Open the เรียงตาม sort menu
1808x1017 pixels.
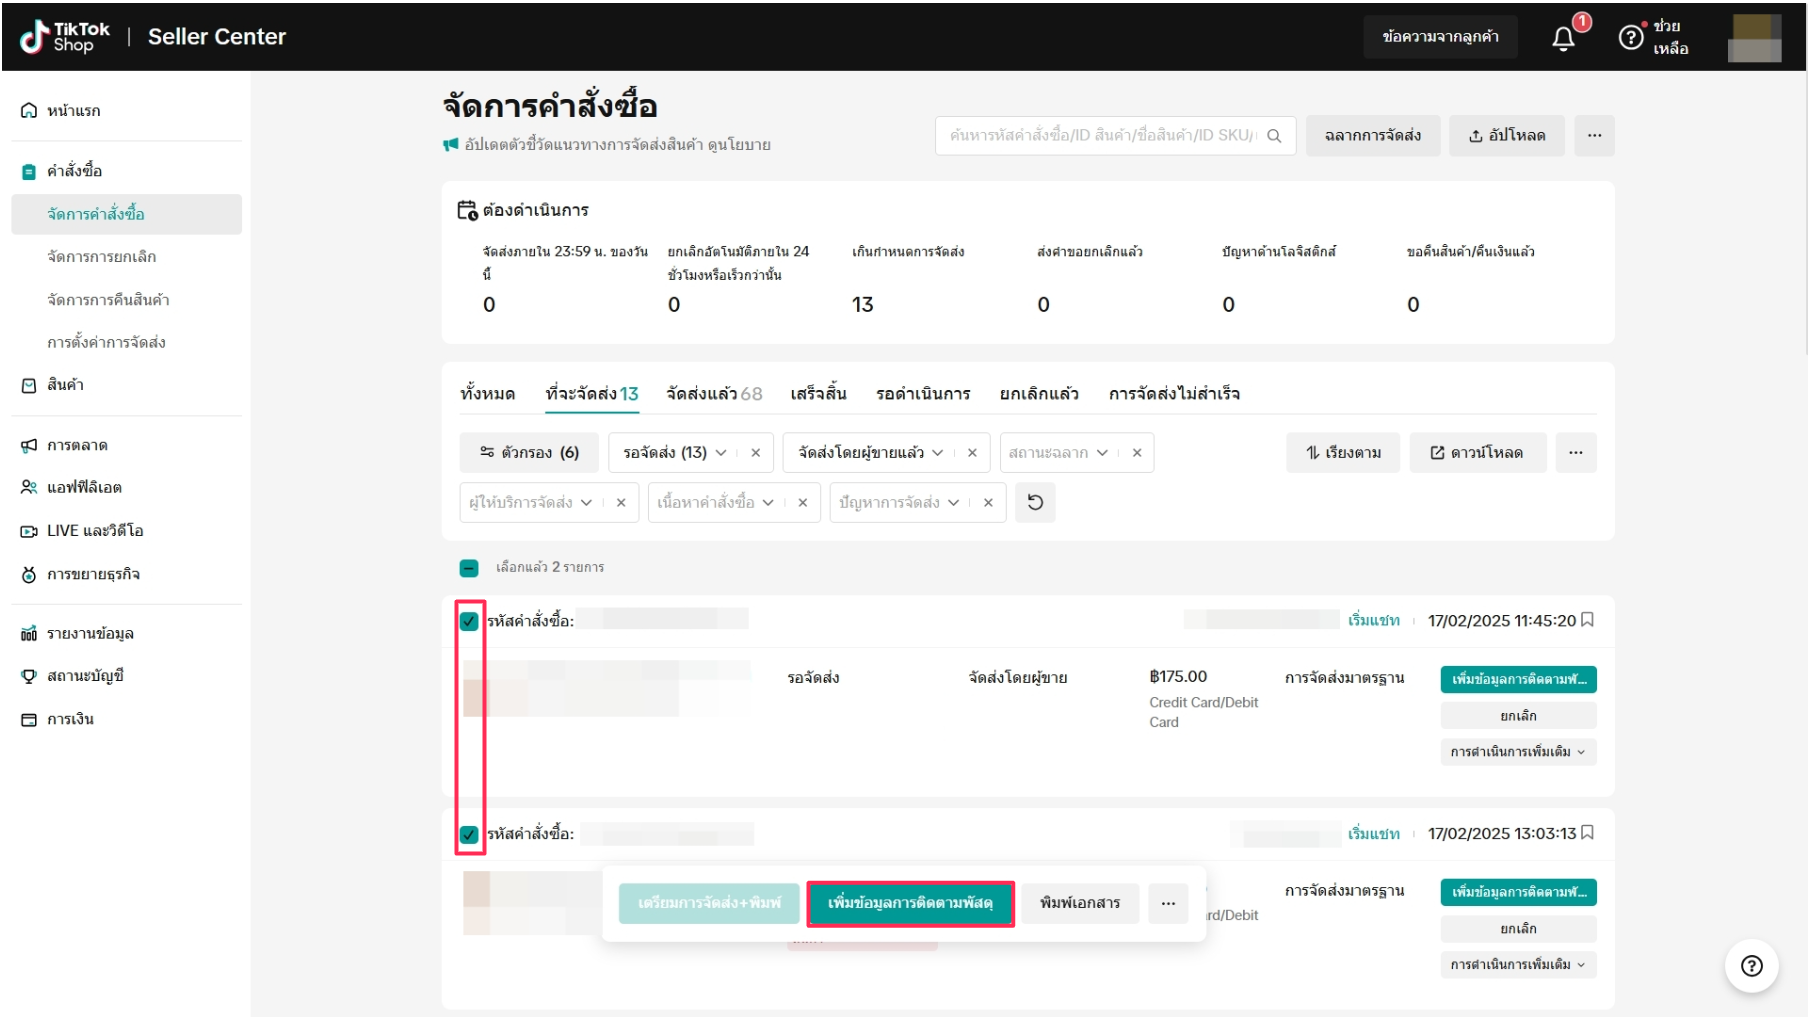pos(1343,453)
